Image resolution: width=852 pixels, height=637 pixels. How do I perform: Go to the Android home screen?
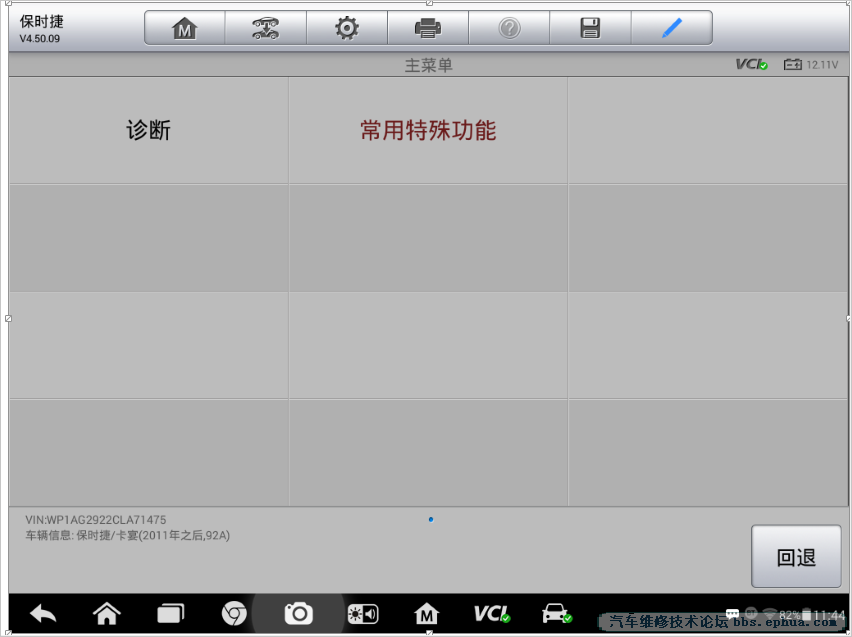click(106, 614)
